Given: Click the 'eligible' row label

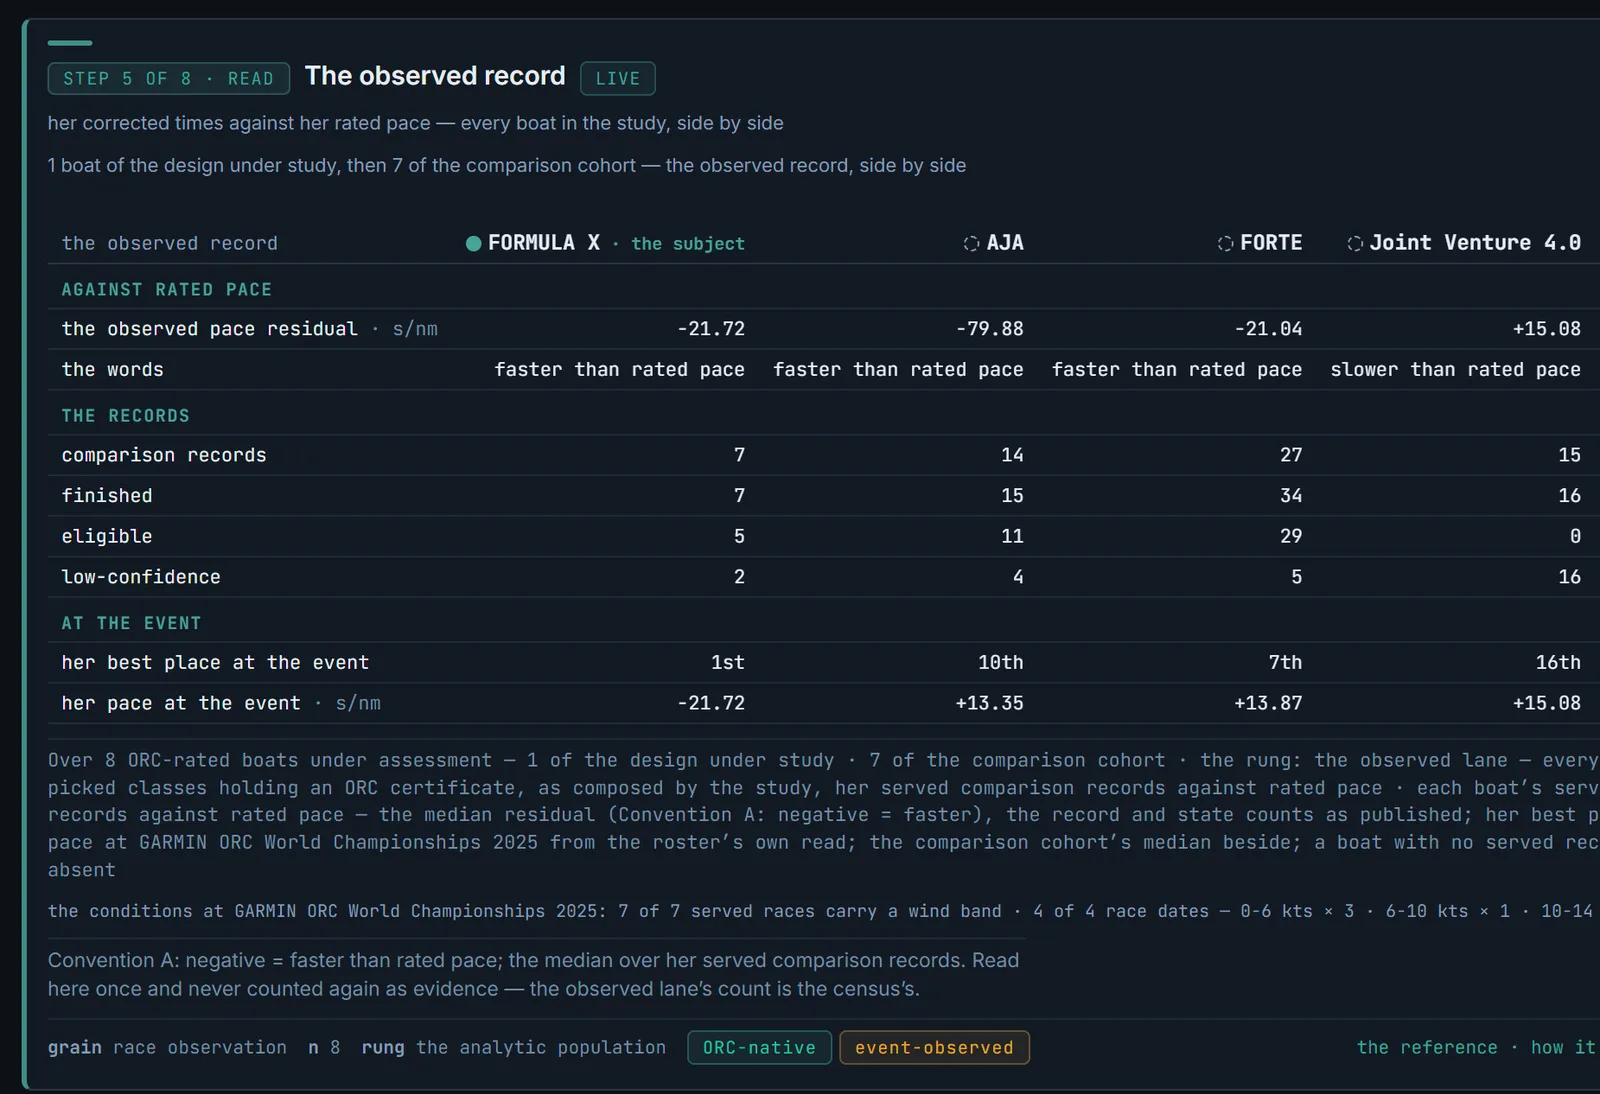Looking at the screenshot, I should tap(107, 537).
